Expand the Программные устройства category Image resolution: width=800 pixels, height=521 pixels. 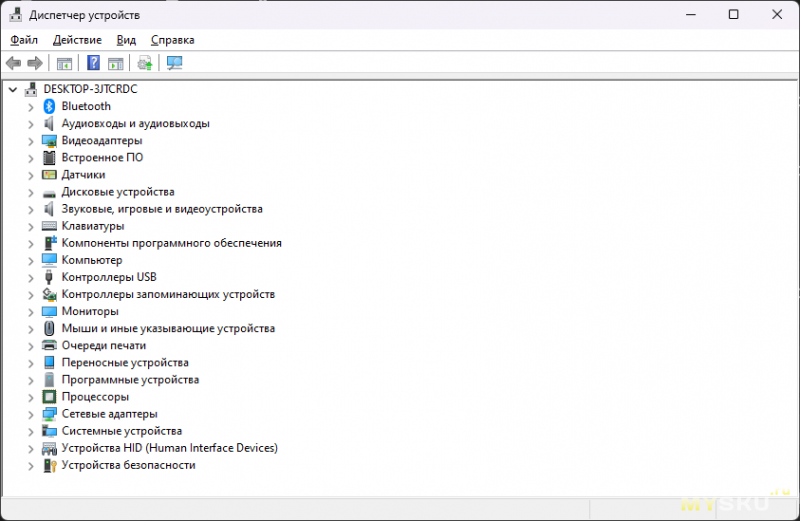tap(31, 381)
